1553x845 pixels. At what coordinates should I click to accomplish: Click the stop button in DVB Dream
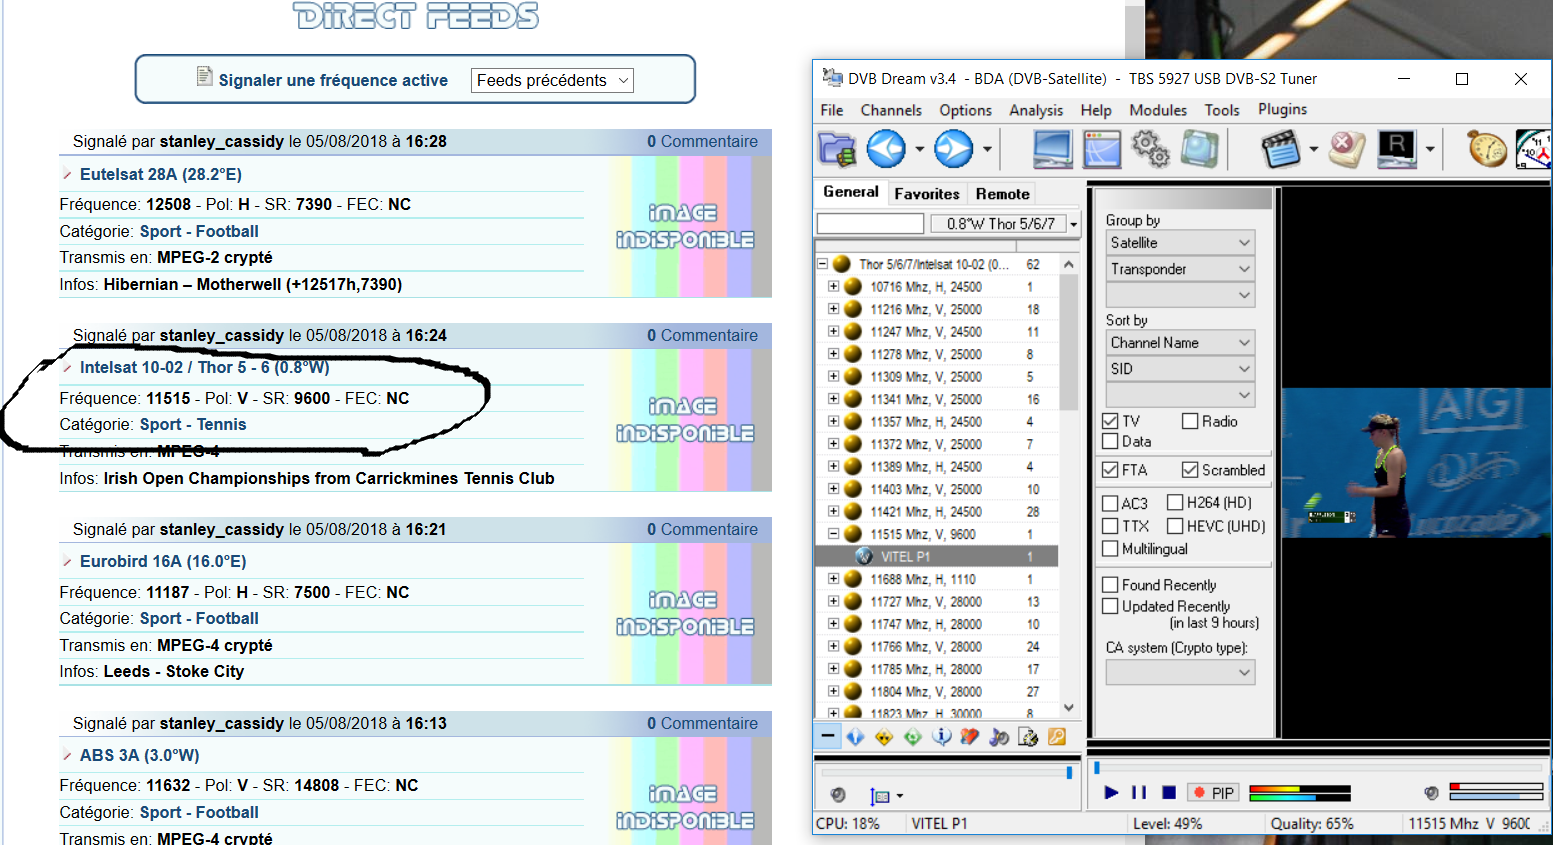click(1168, 793)
